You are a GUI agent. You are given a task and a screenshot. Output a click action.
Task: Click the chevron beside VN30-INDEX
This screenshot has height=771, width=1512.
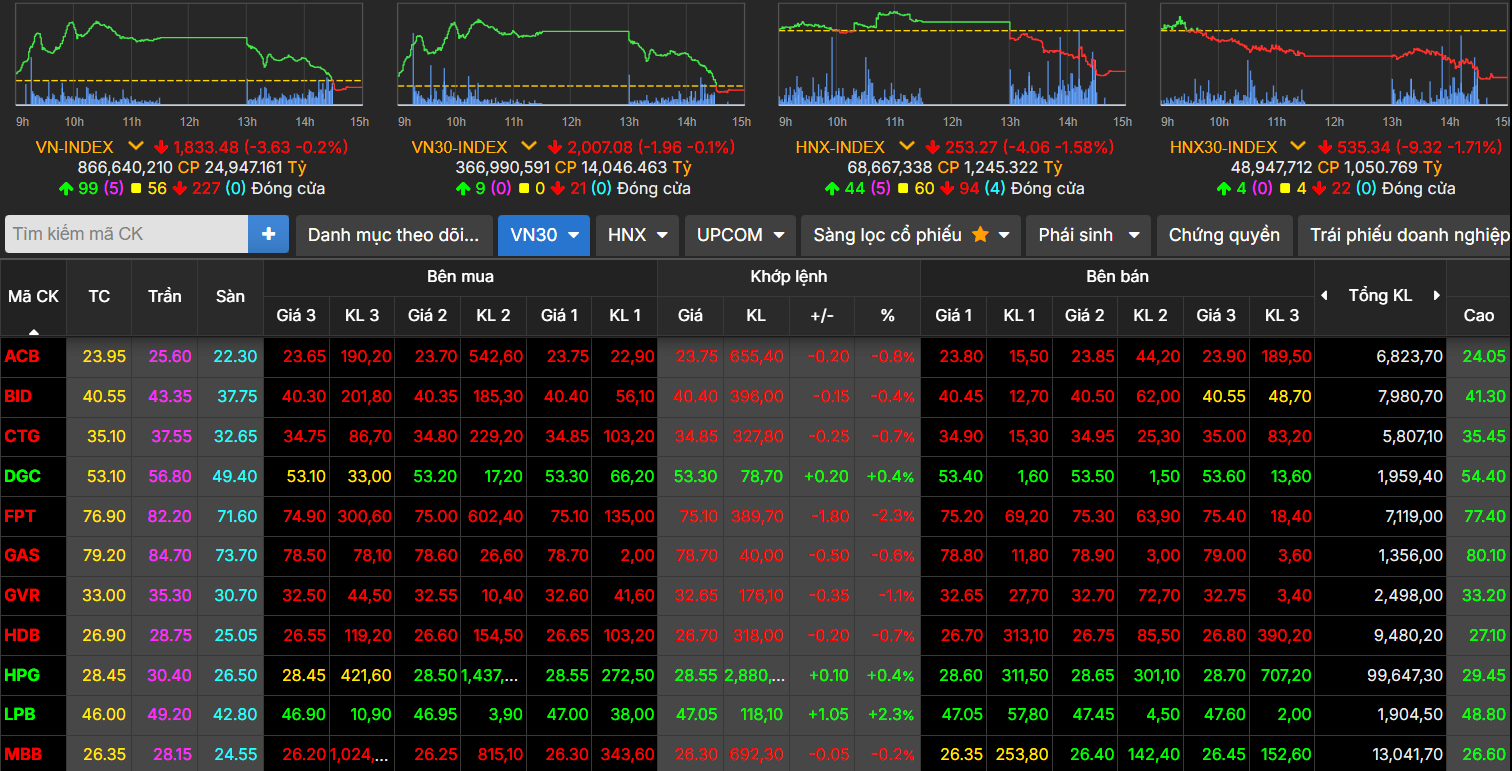coord(529,147)
